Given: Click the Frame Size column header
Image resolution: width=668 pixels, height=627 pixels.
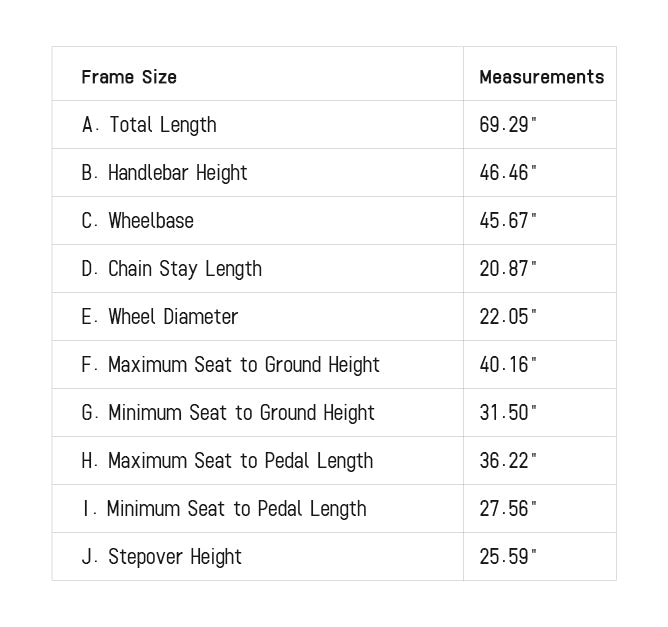Looking at the screenshot, I should click(x=129, y=77).
